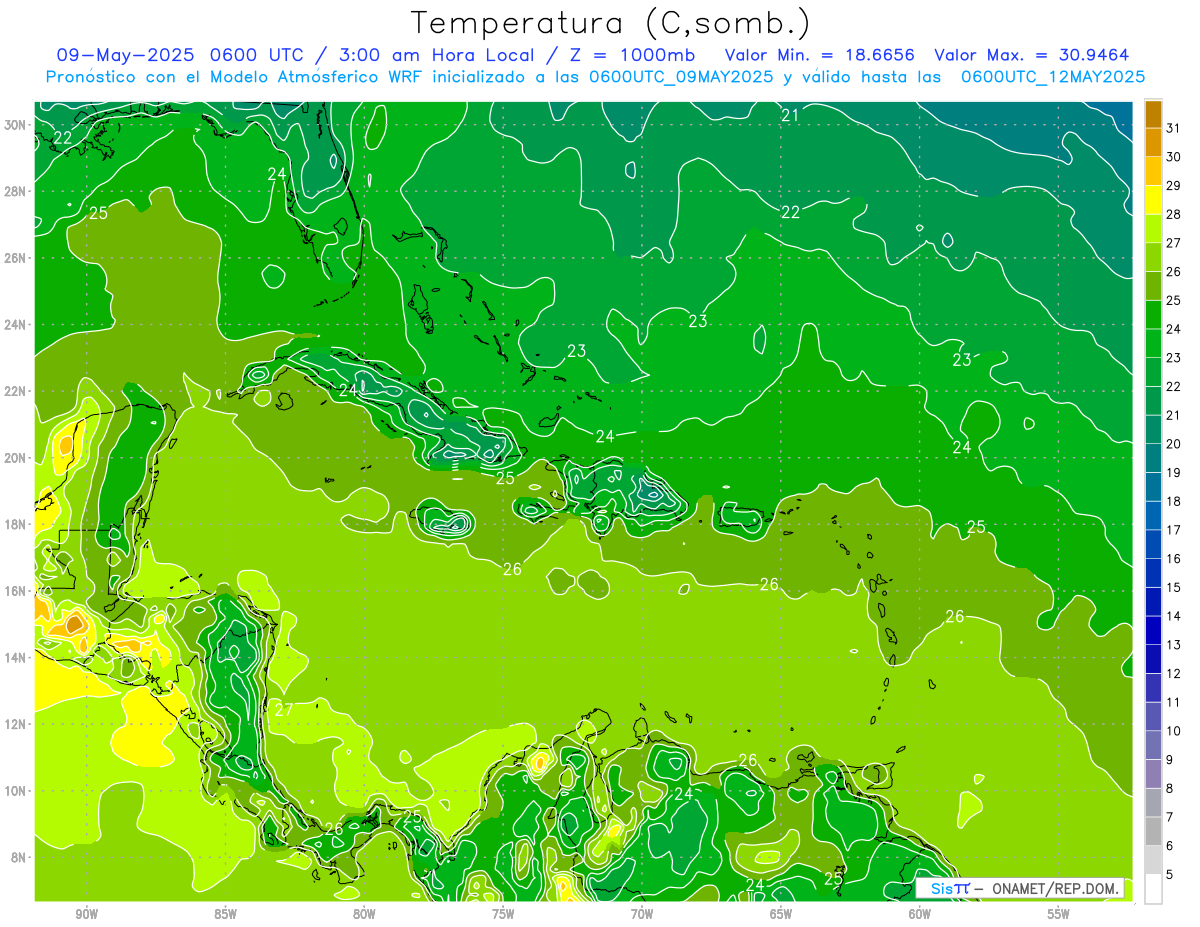Click the 70W longitude axis label
Screen dimensions: 1200x927
point(642,915)
